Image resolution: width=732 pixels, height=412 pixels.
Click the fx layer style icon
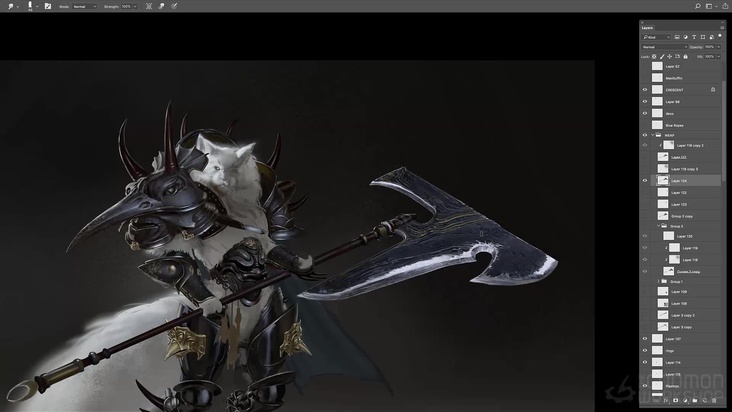coord(666,400)
